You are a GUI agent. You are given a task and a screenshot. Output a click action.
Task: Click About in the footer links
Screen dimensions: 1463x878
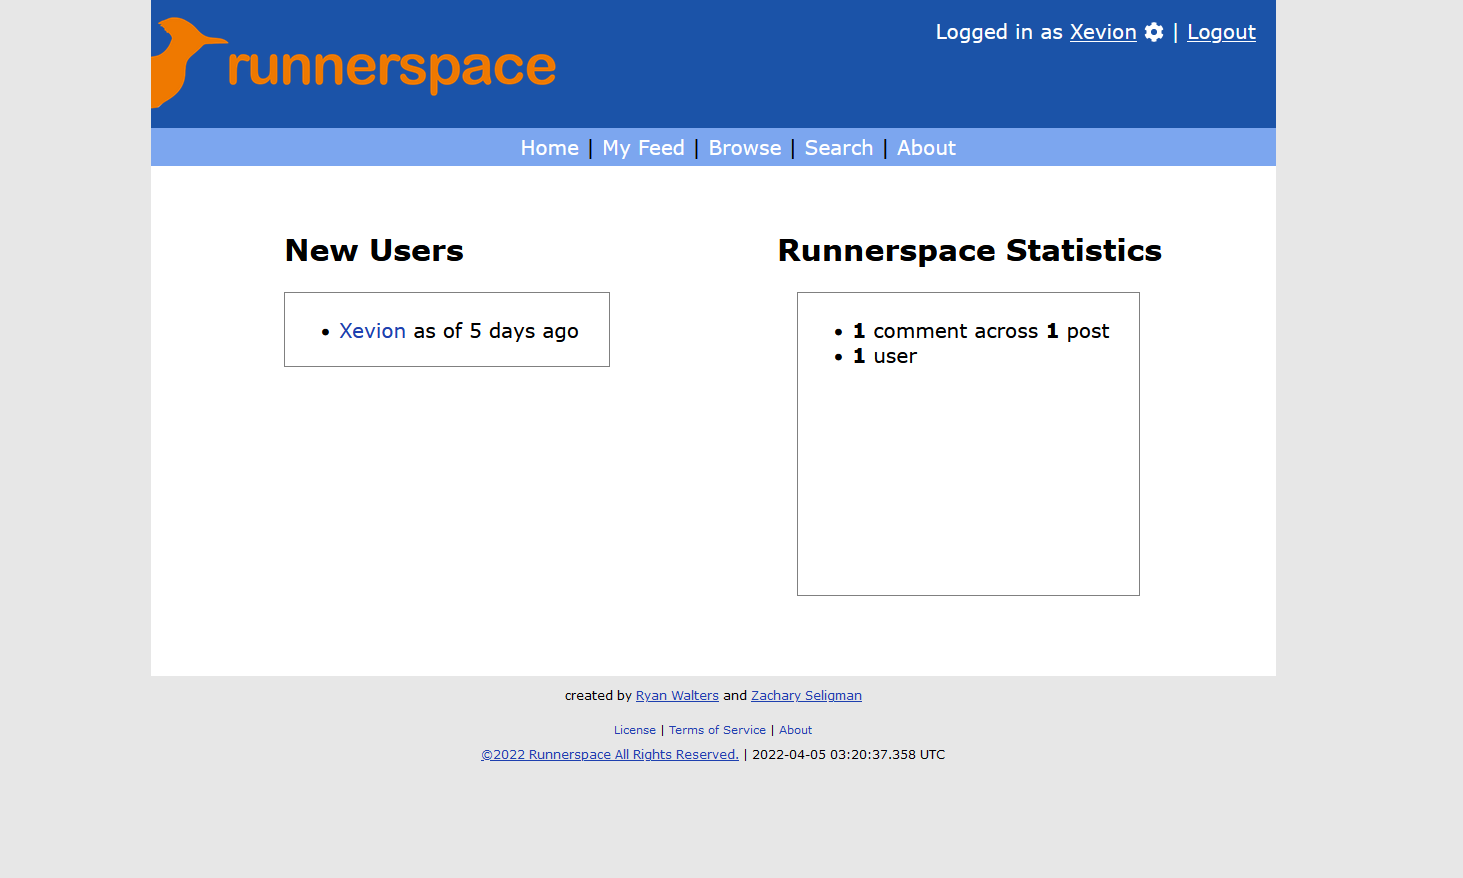tap(795, 730)
